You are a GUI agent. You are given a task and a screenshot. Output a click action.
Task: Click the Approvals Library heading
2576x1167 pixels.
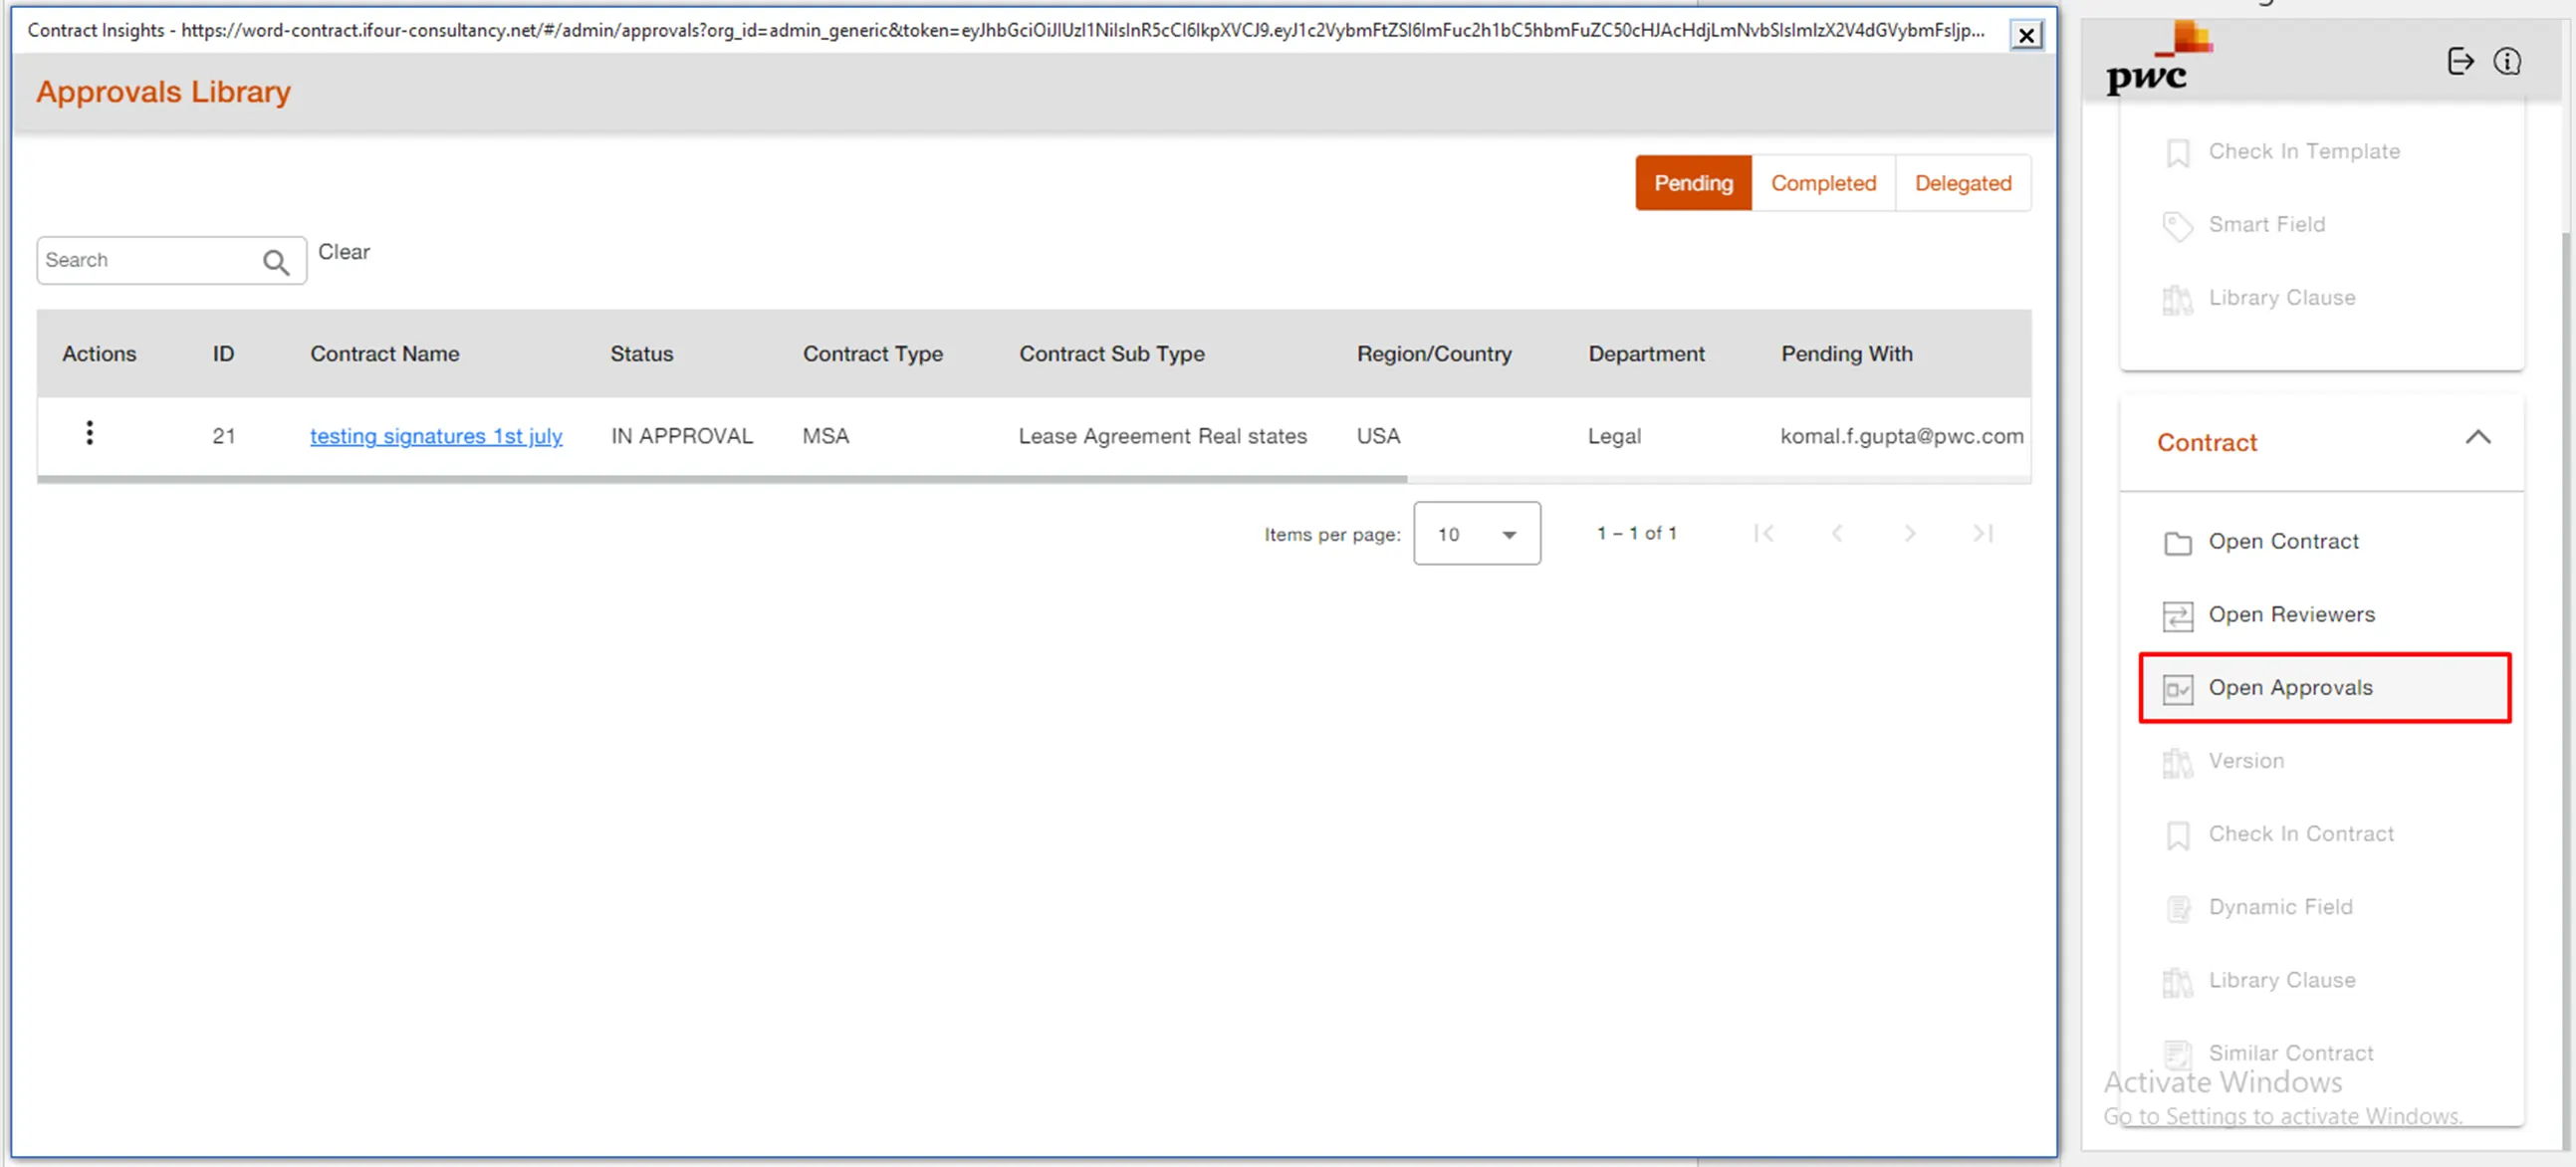pos(163,92)
